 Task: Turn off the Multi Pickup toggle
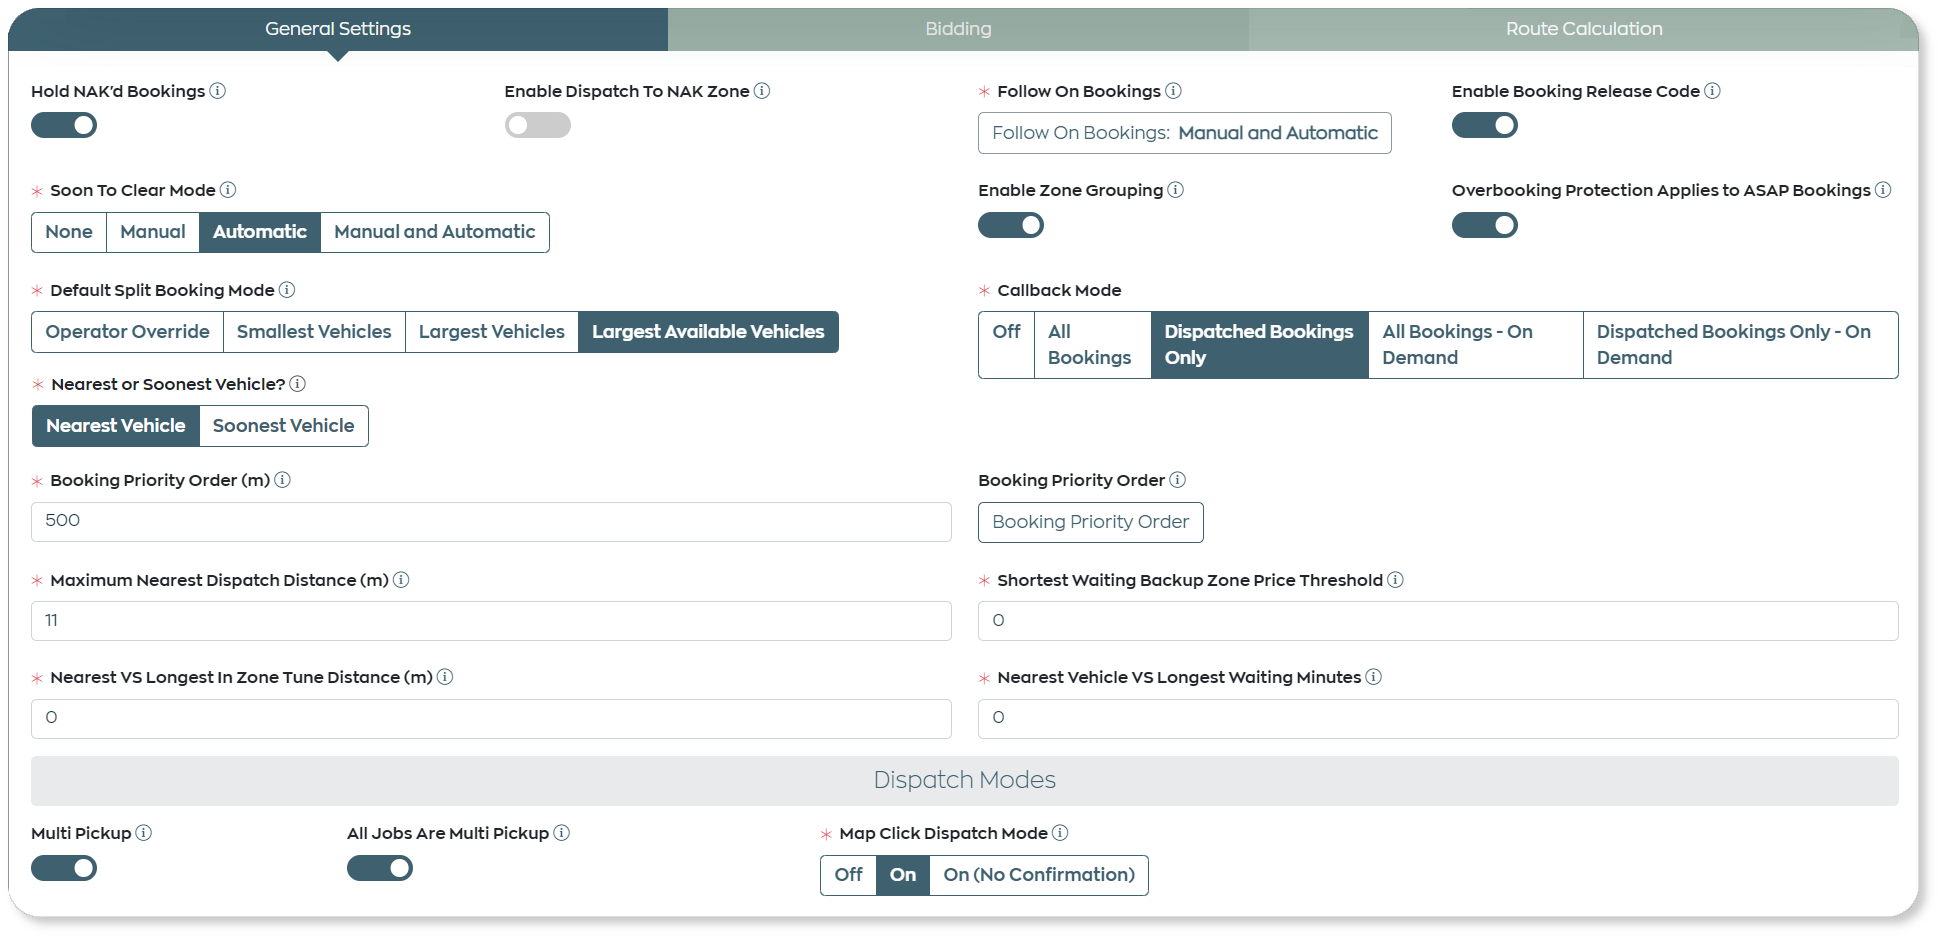point(64,868)
